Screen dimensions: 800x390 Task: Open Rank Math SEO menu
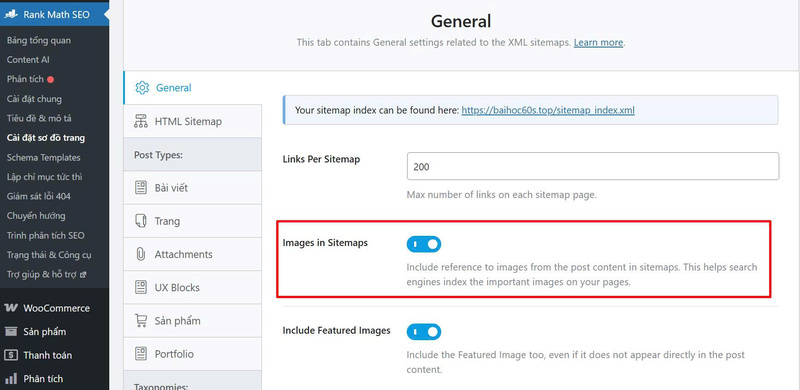pyautogui.click(x=55, y=15)
